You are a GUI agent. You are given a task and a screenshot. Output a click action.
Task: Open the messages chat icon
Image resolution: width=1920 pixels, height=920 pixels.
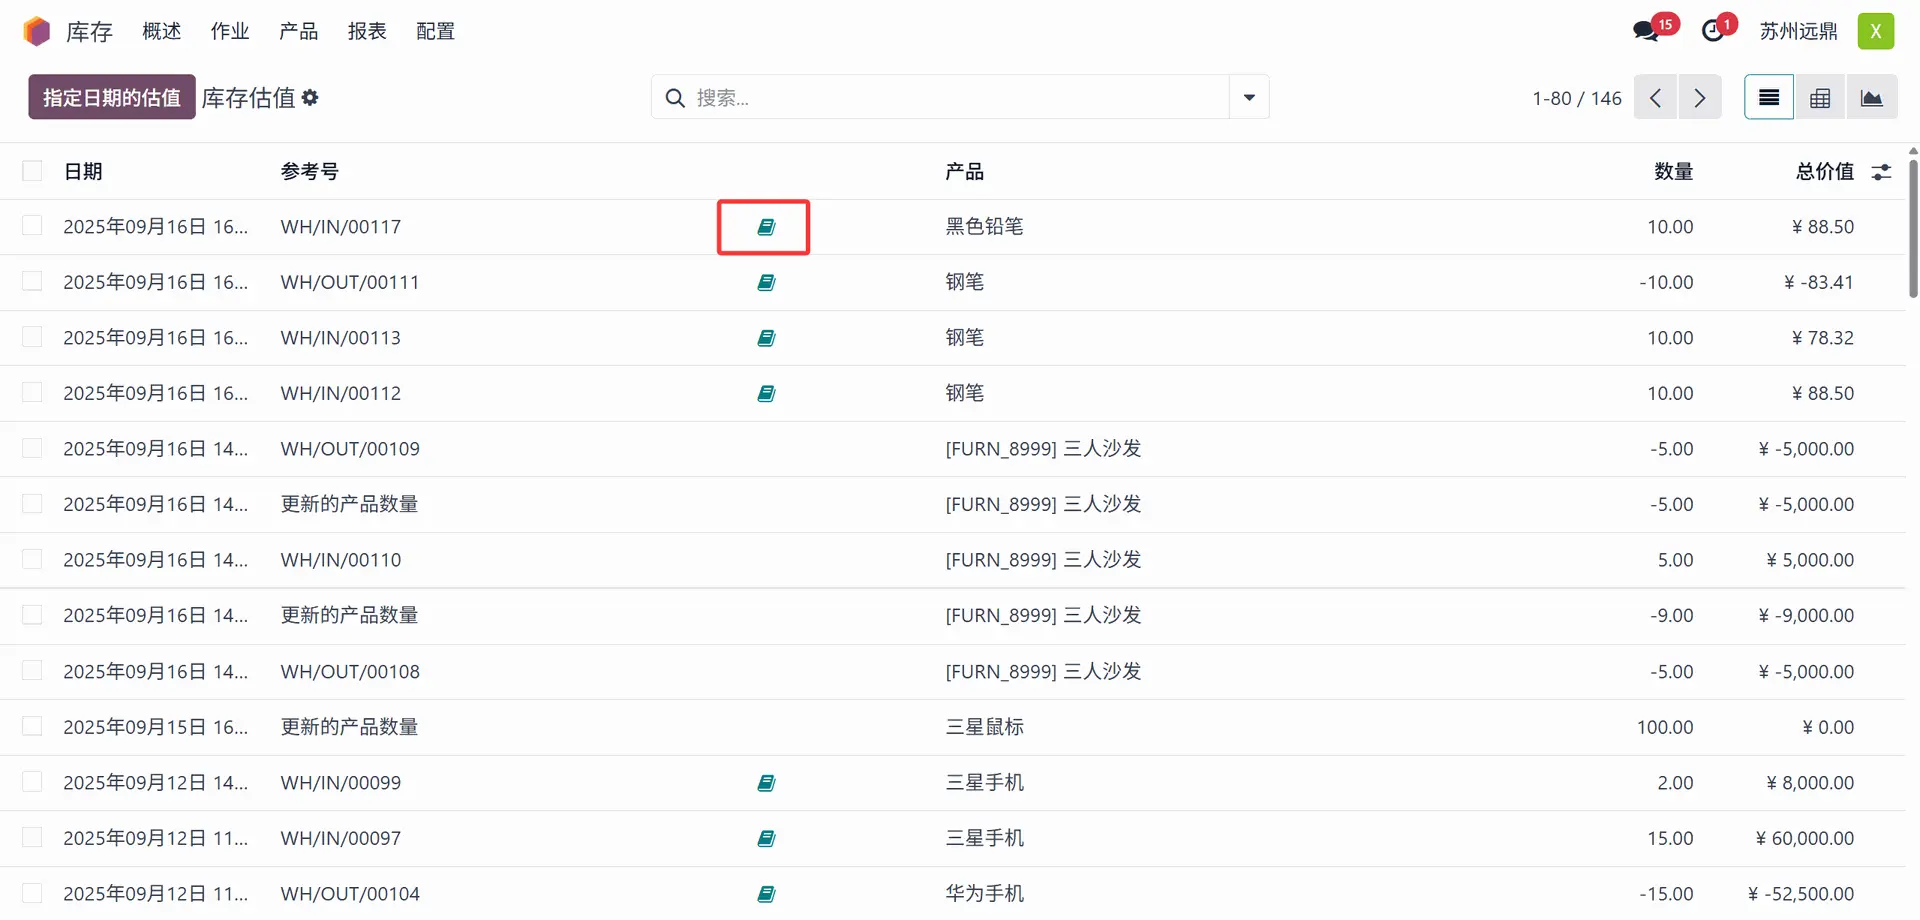[x=1645, y=31]
